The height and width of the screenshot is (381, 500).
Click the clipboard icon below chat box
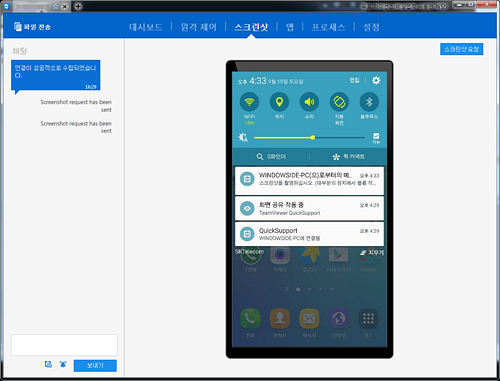[x=48, y=364]
